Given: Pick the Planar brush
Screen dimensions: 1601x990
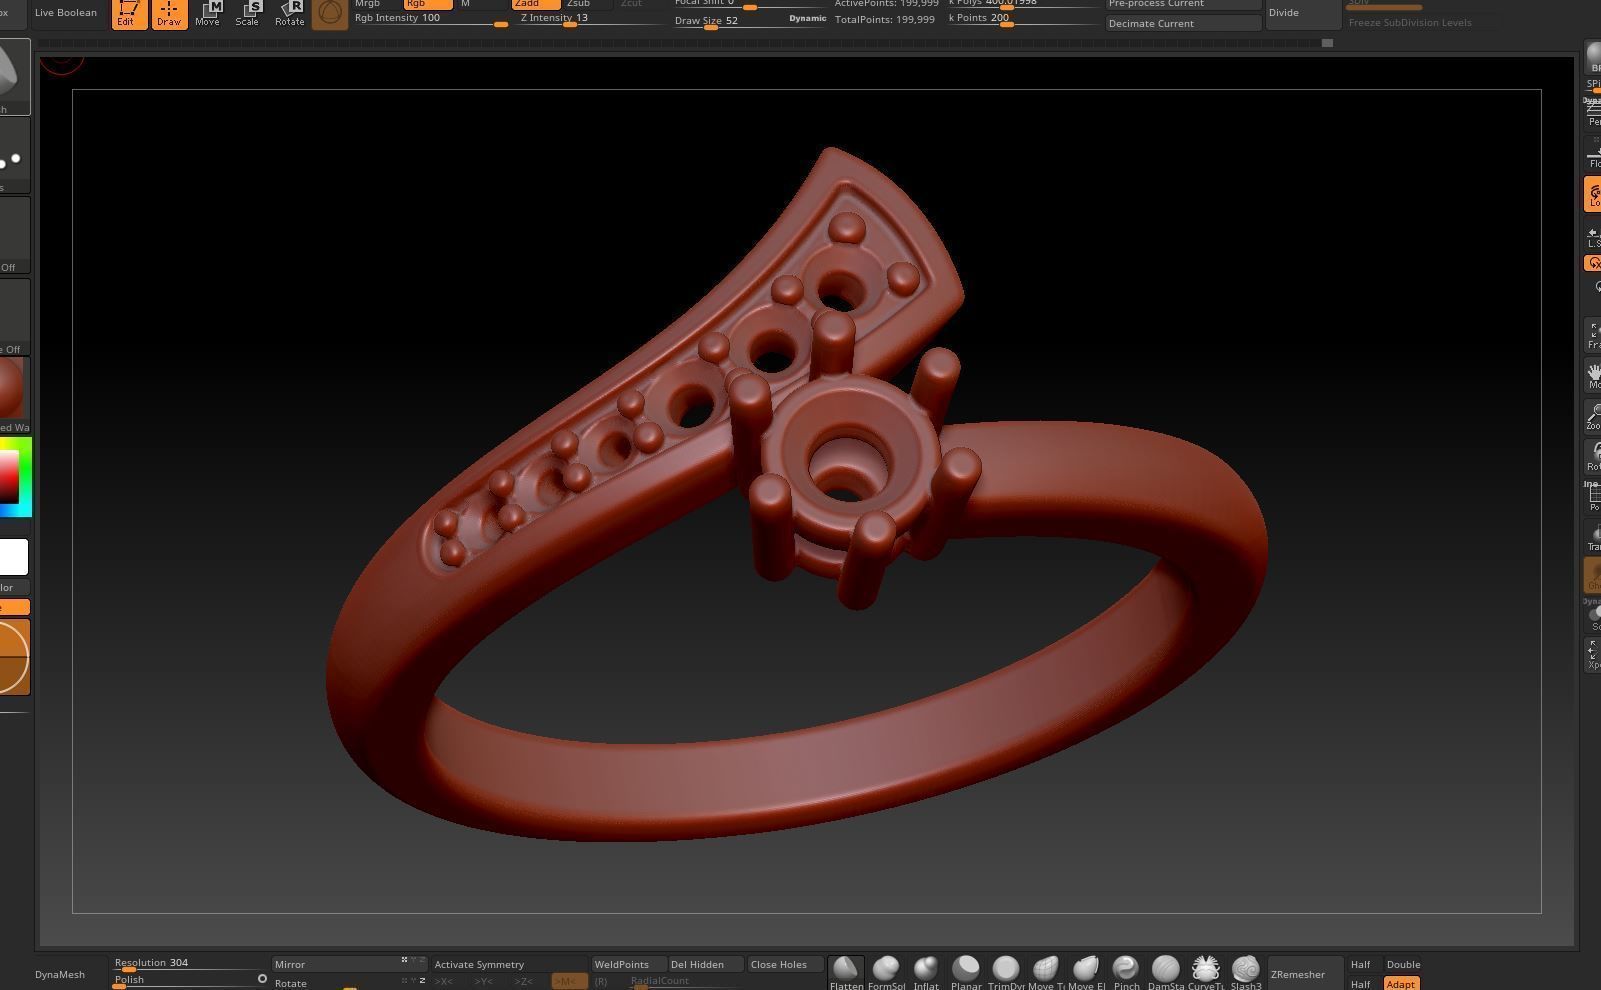Looking at the screenshot, I should coord(966,972).
